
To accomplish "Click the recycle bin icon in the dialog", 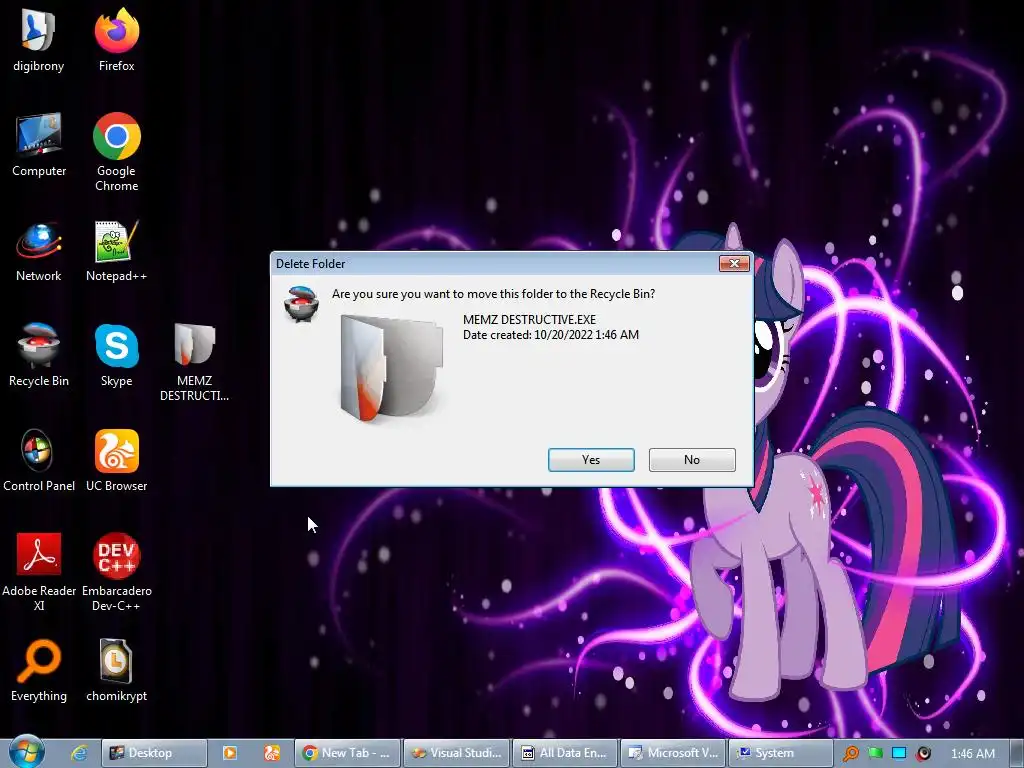I will pyautogui.click(x=301, y=304).
